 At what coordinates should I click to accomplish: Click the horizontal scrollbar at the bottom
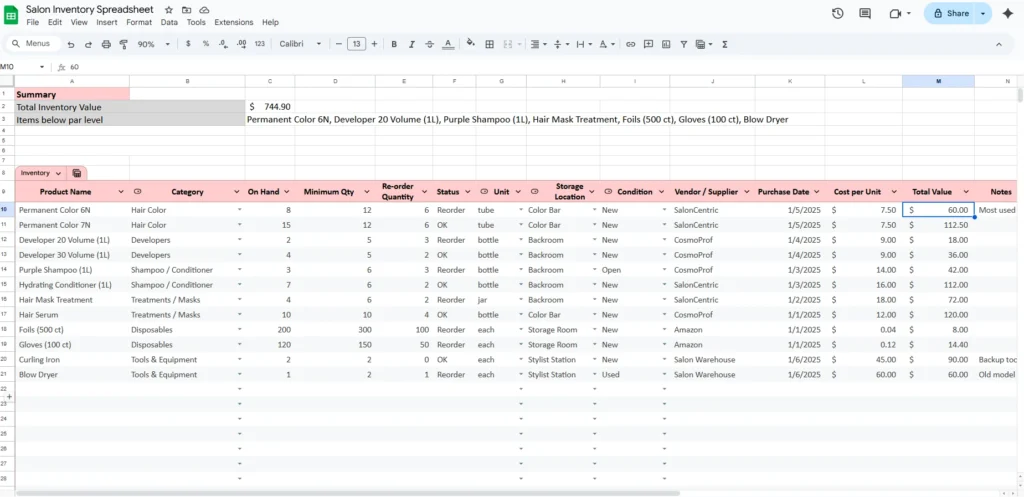tap(348, 493)
